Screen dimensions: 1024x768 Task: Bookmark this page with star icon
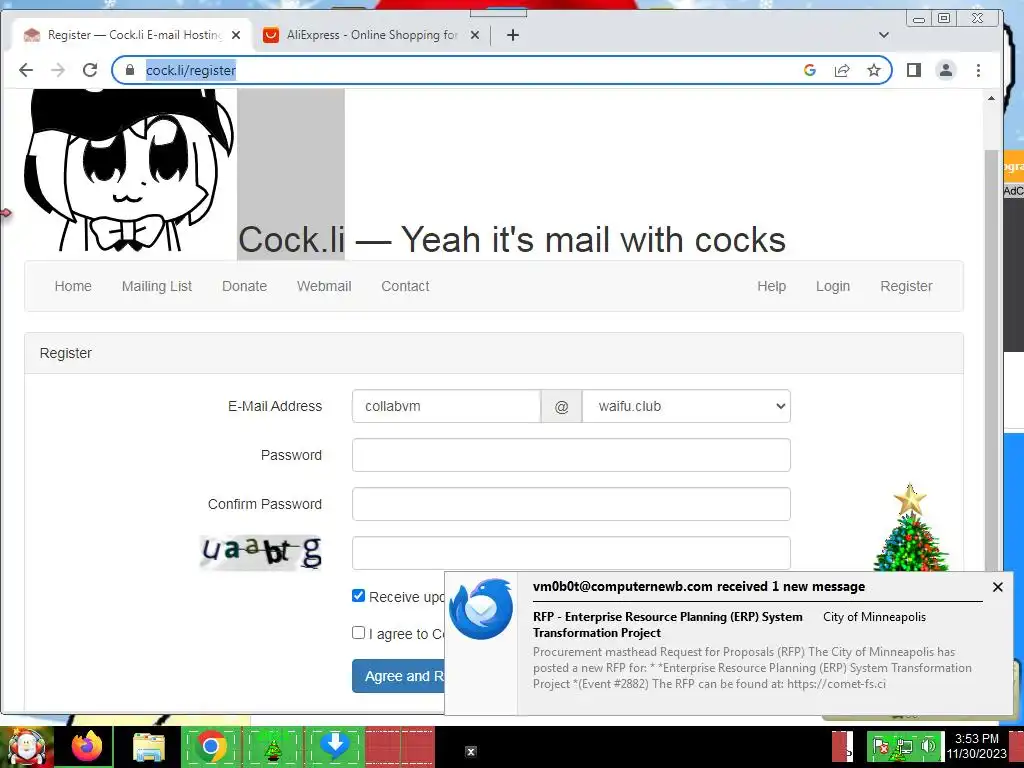874,70
